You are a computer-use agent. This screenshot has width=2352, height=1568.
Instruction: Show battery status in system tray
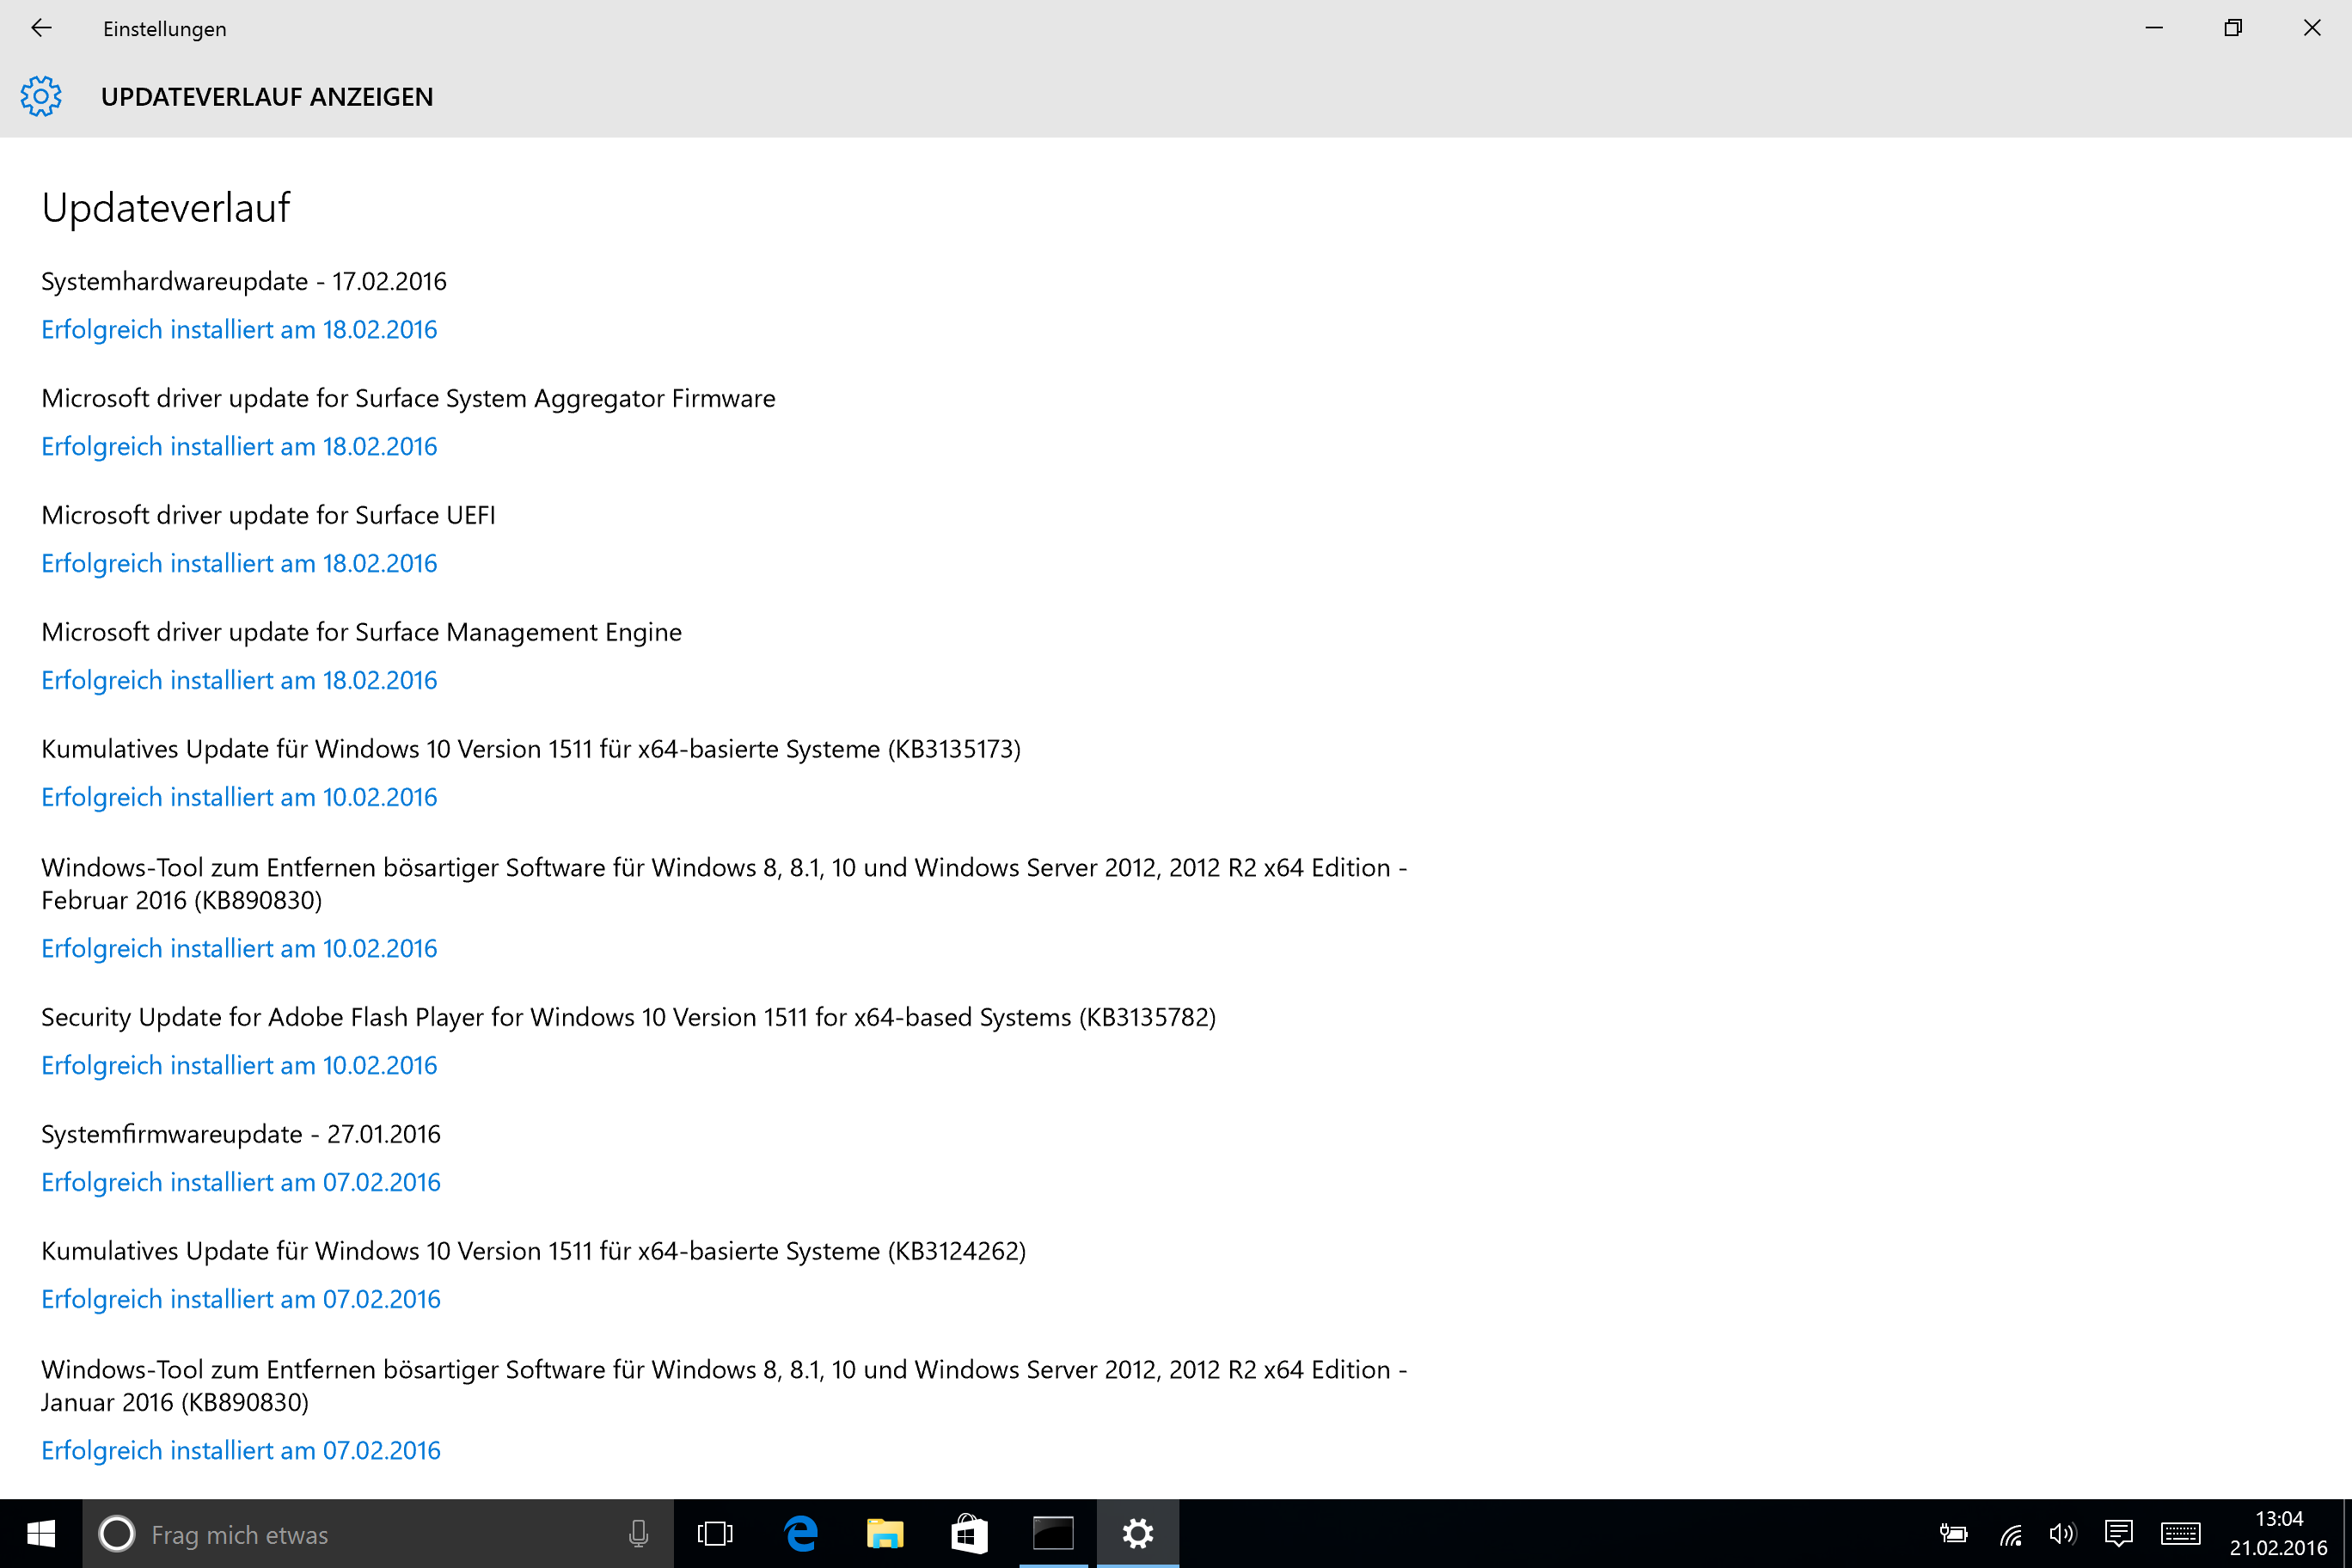click(1953, 1533)
